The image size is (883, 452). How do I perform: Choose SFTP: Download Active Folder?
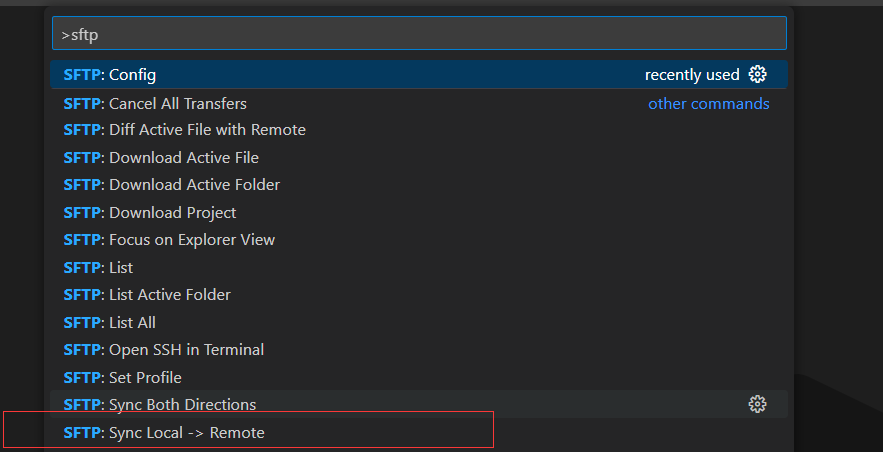419,185
